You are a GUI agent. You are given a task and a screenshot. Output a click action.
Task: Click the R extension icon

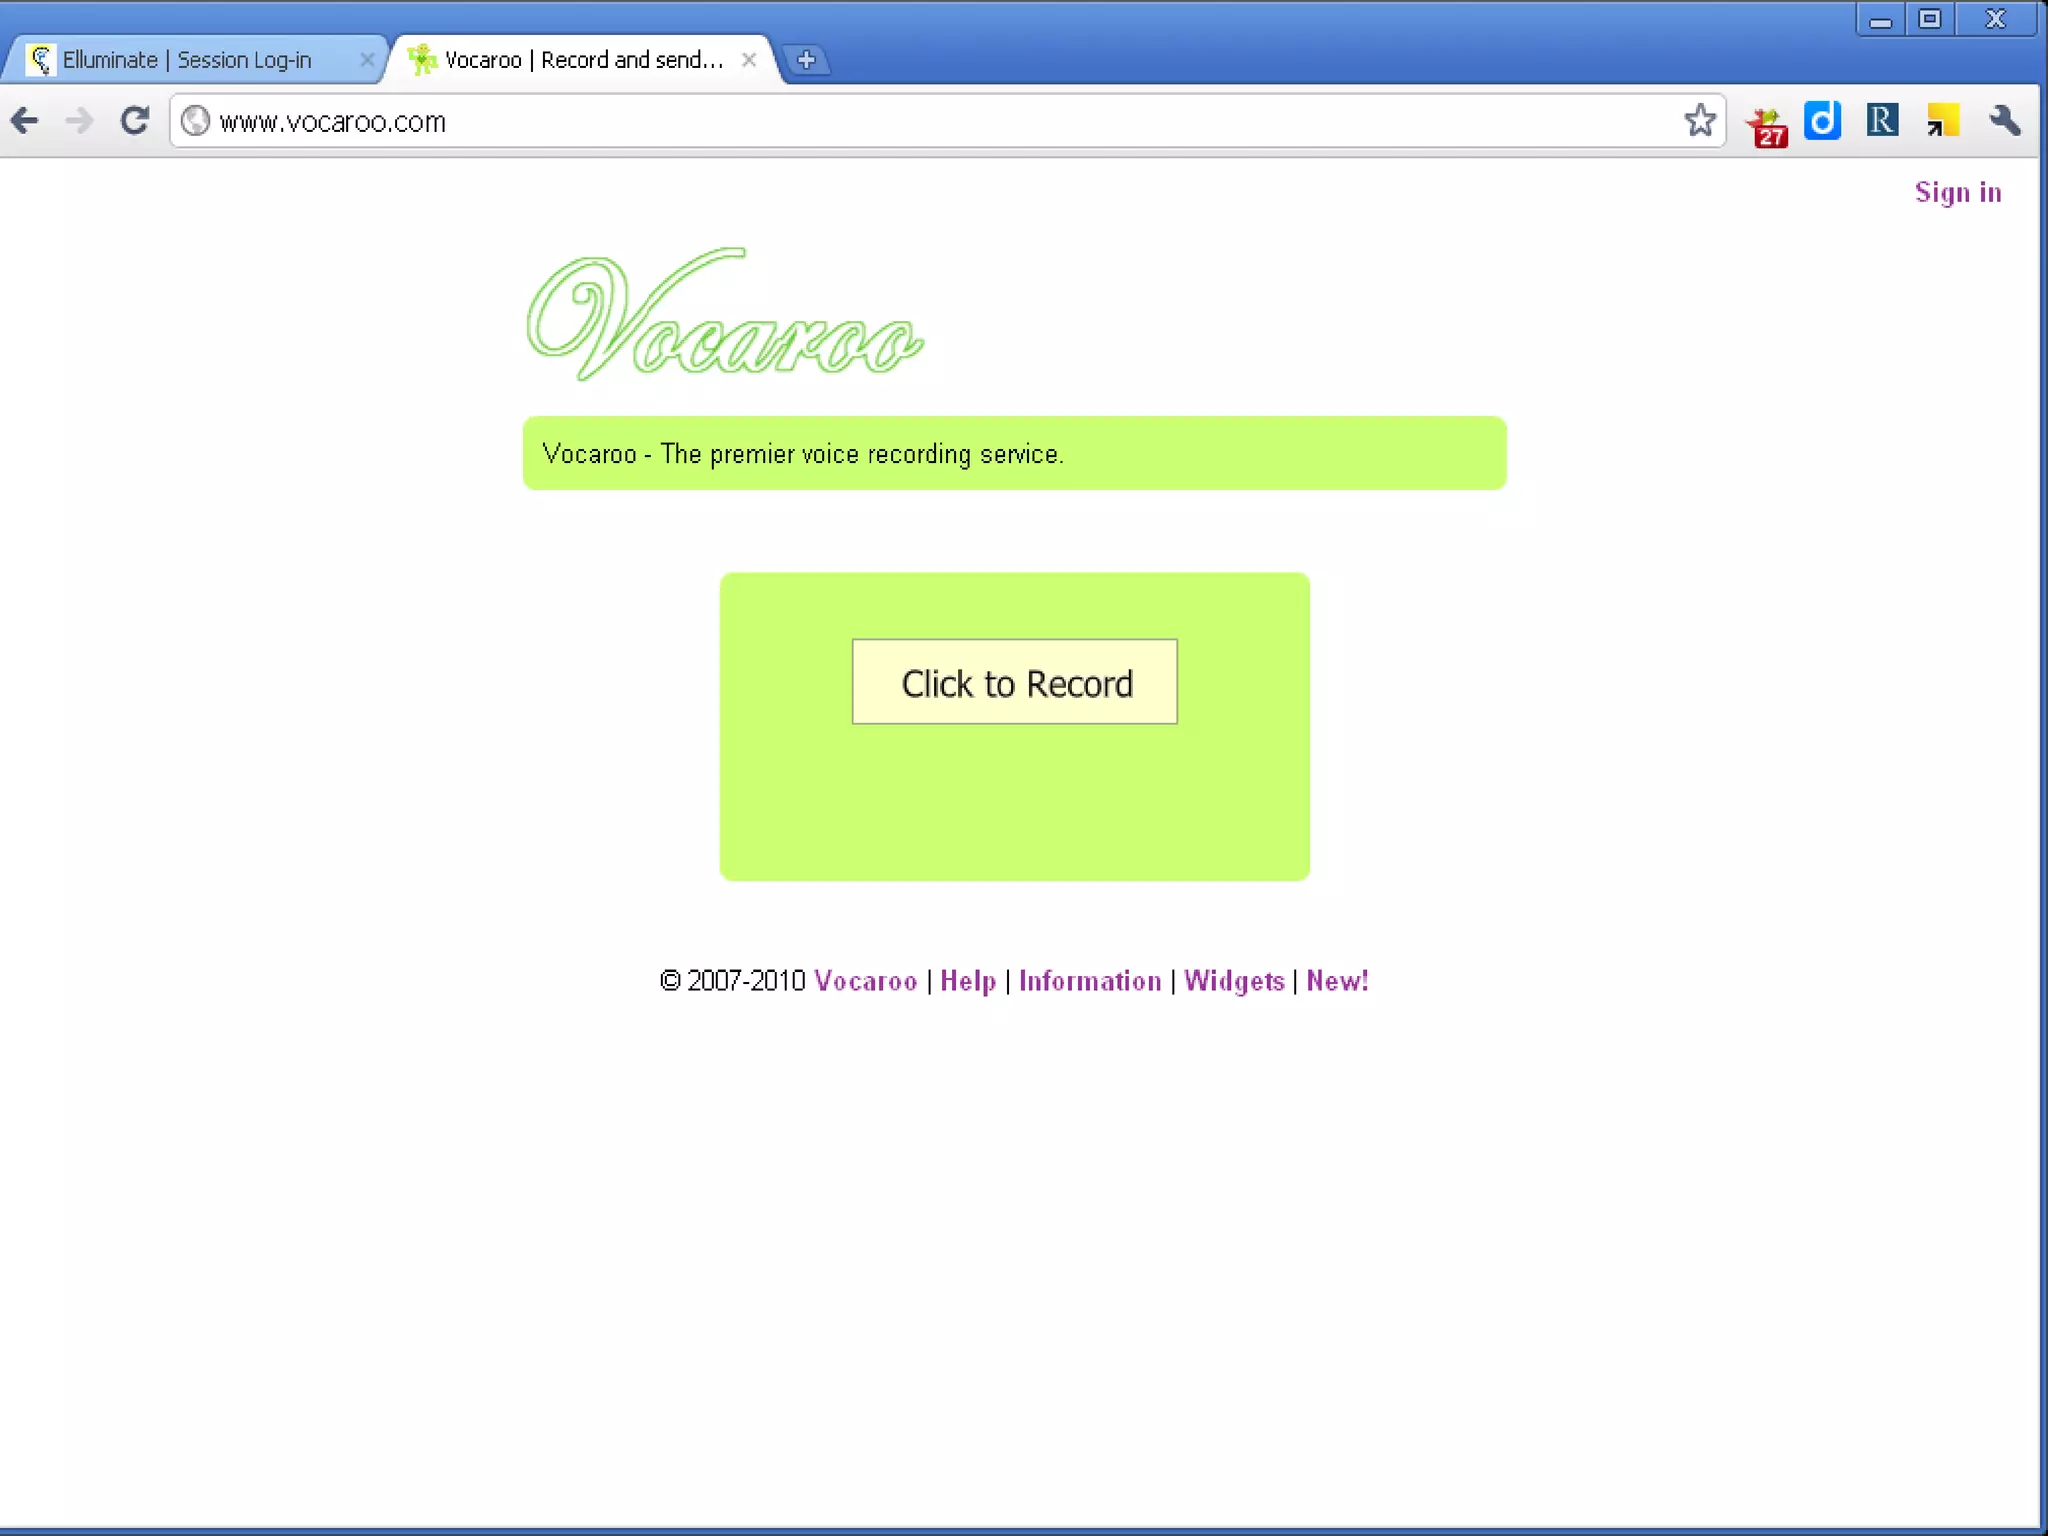(x=1881, y=121)
